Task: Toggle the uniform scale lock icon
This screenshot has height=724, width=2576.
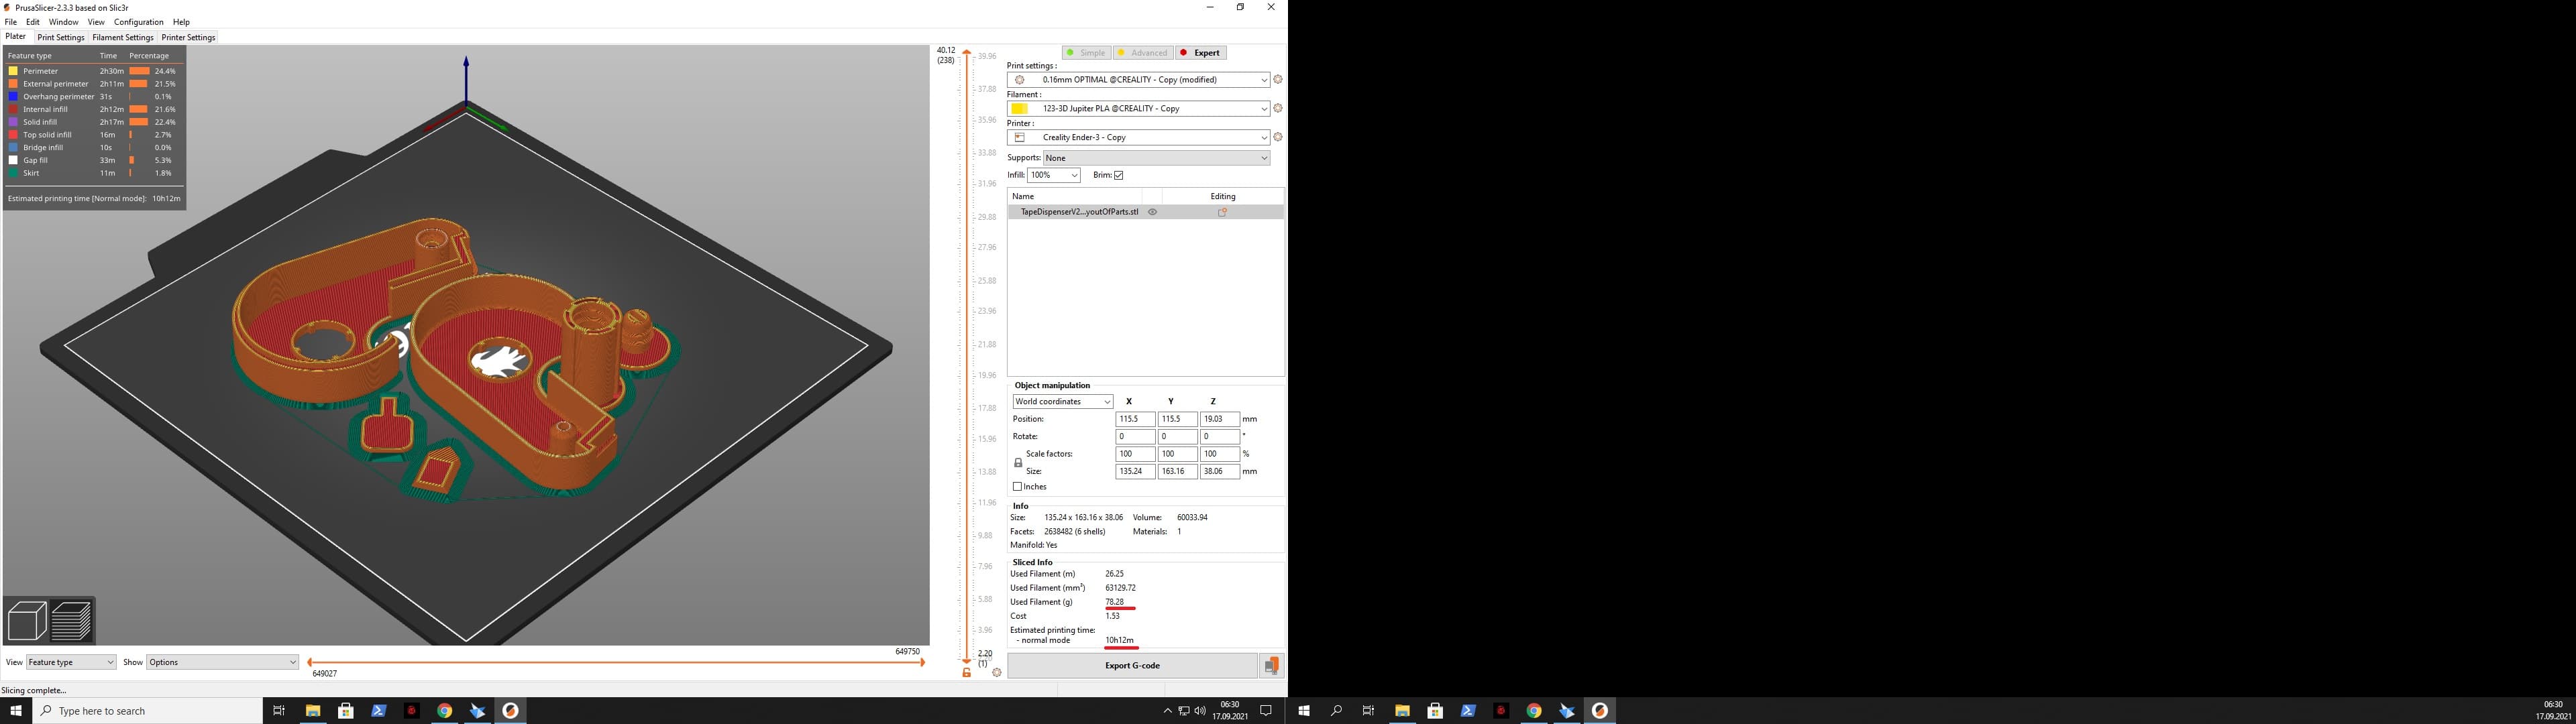Action: coord(1018,463)
